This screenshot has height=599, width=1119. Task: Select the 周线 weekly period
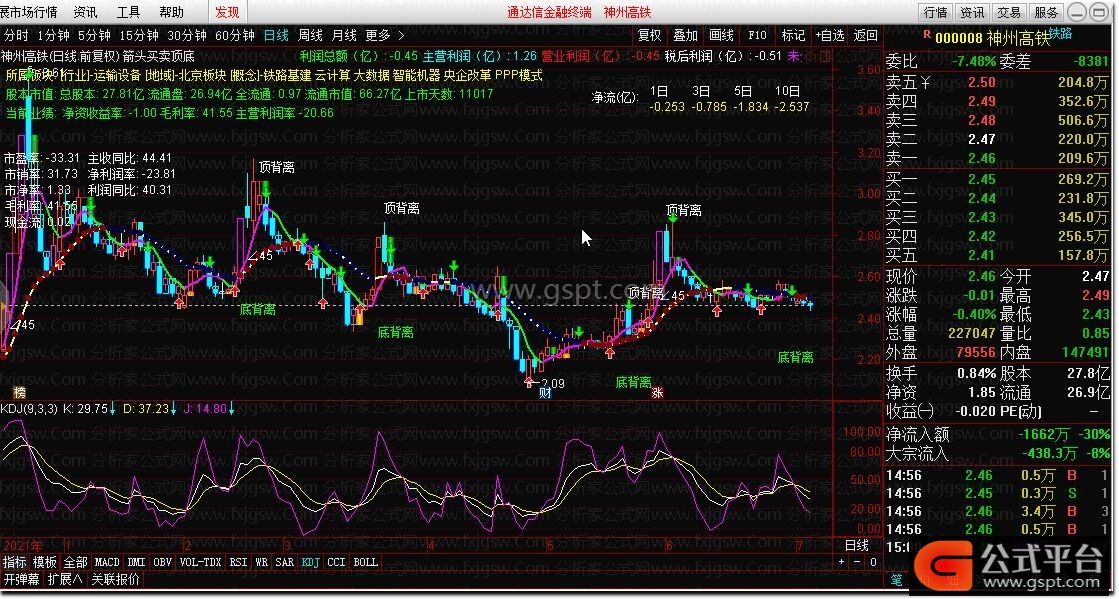tap(310, 35)
